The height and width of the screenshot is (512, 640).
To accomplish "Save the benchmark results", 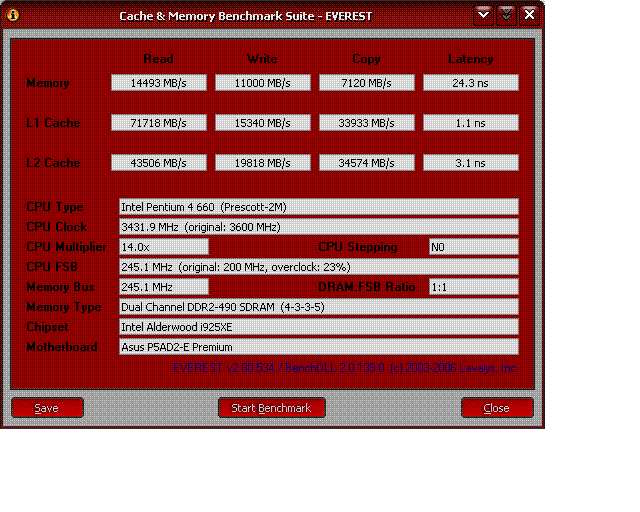I will 47,408.
